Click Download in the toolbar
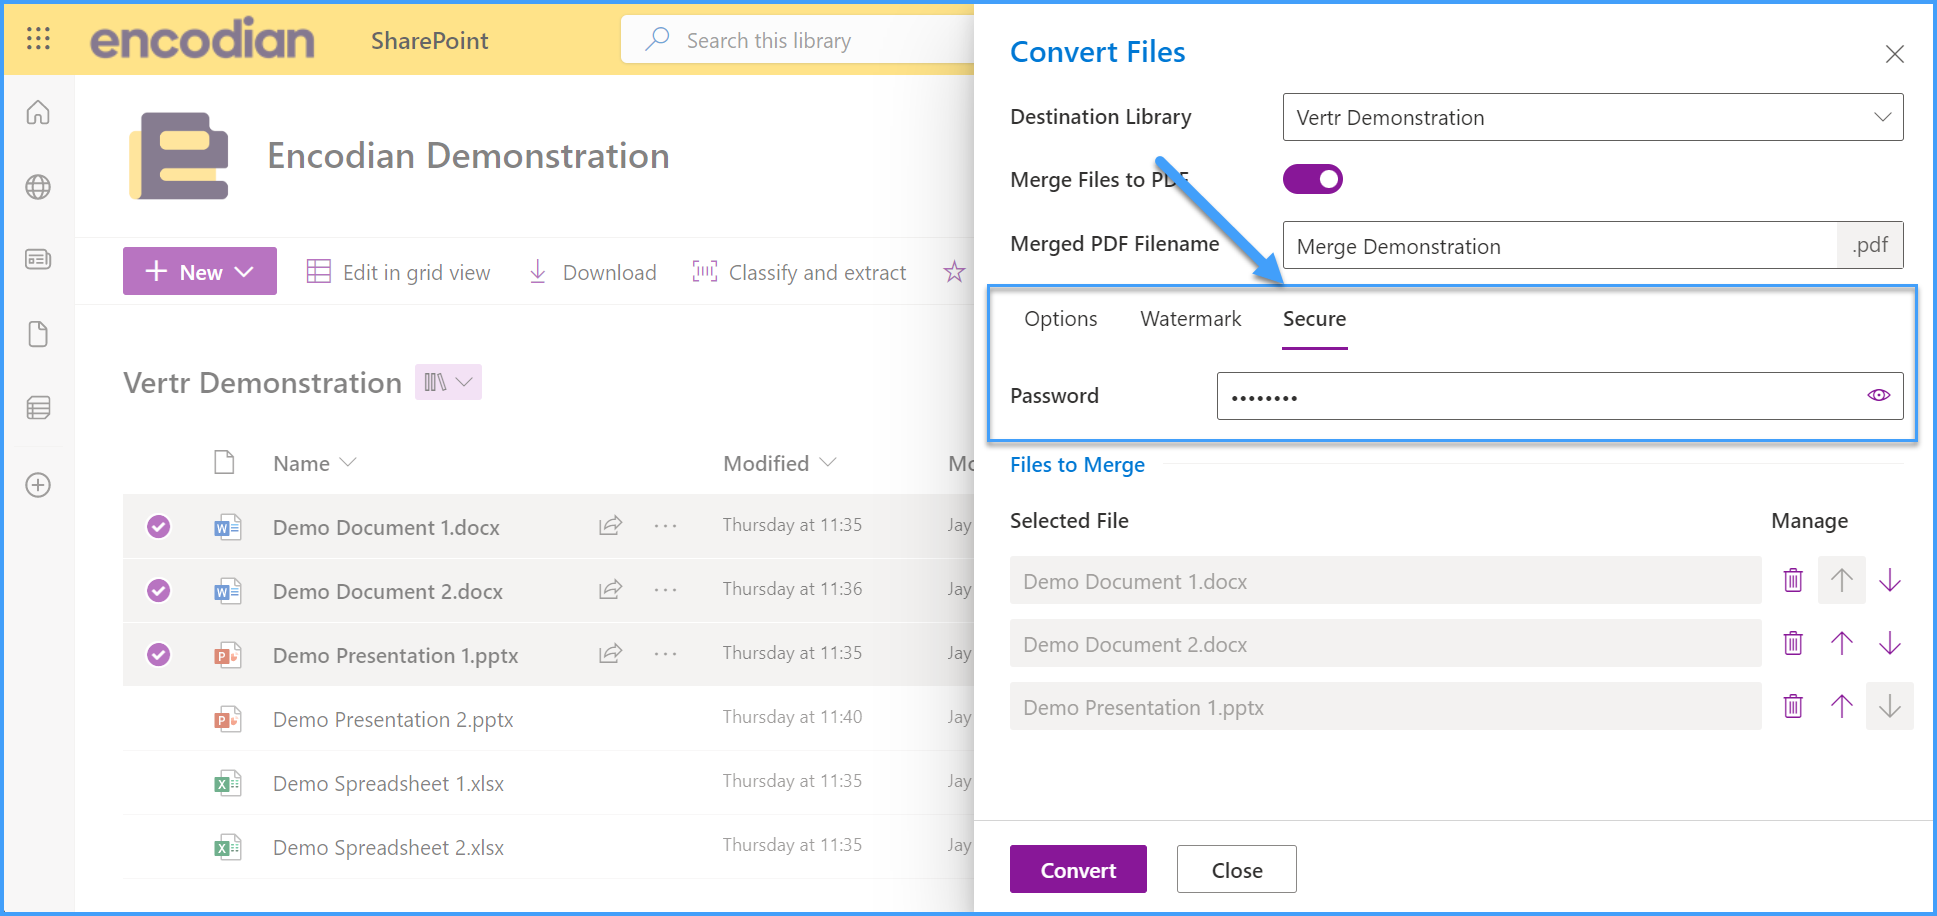 [x=592, y=272]
